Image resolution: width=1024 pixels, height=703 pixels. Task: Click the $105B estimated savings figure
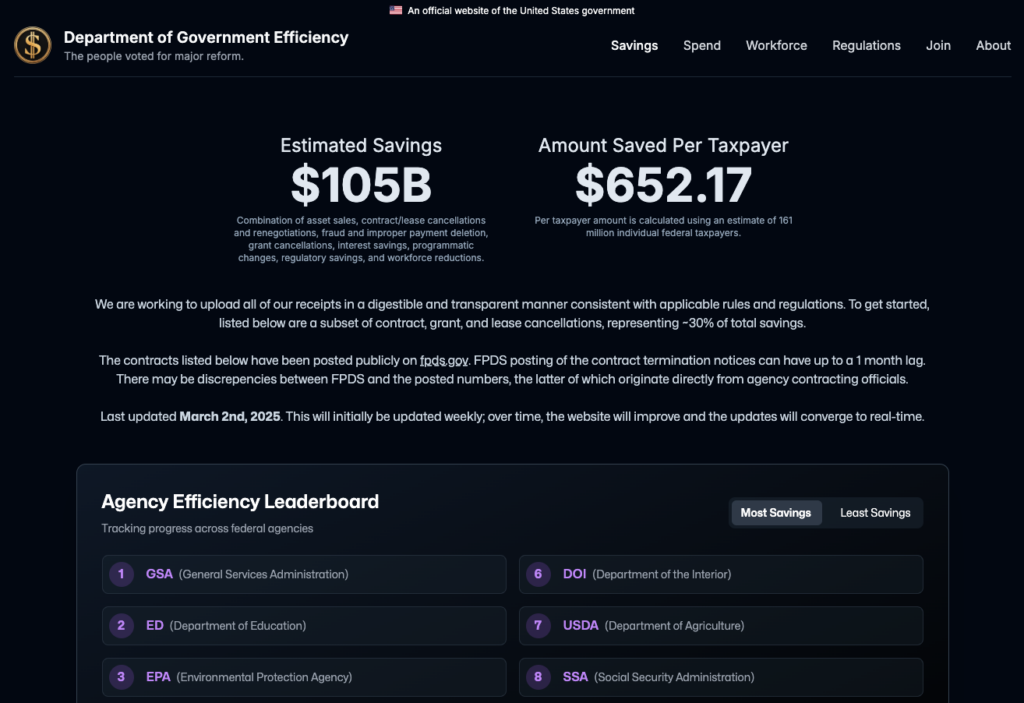click(361, 185)
